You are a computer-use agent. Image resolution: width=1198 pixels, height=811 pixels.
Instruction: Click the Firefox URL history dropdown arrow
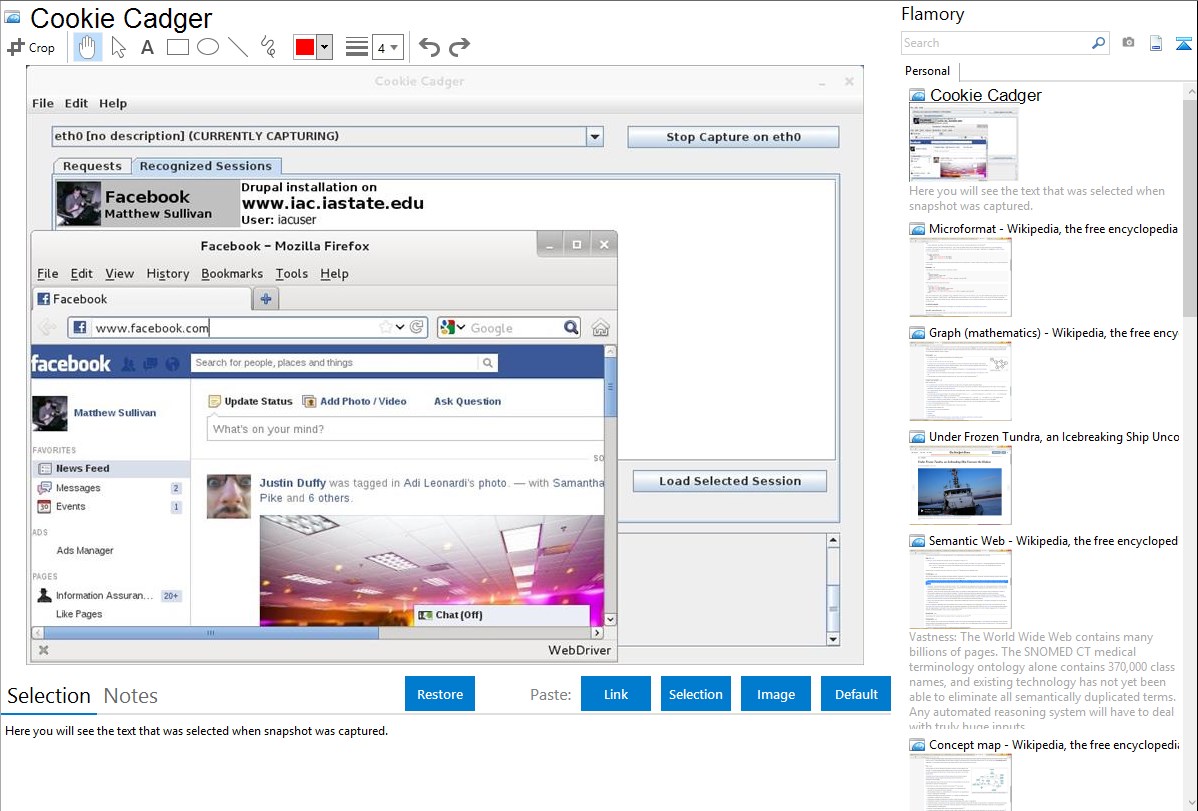tap(400, 327)
